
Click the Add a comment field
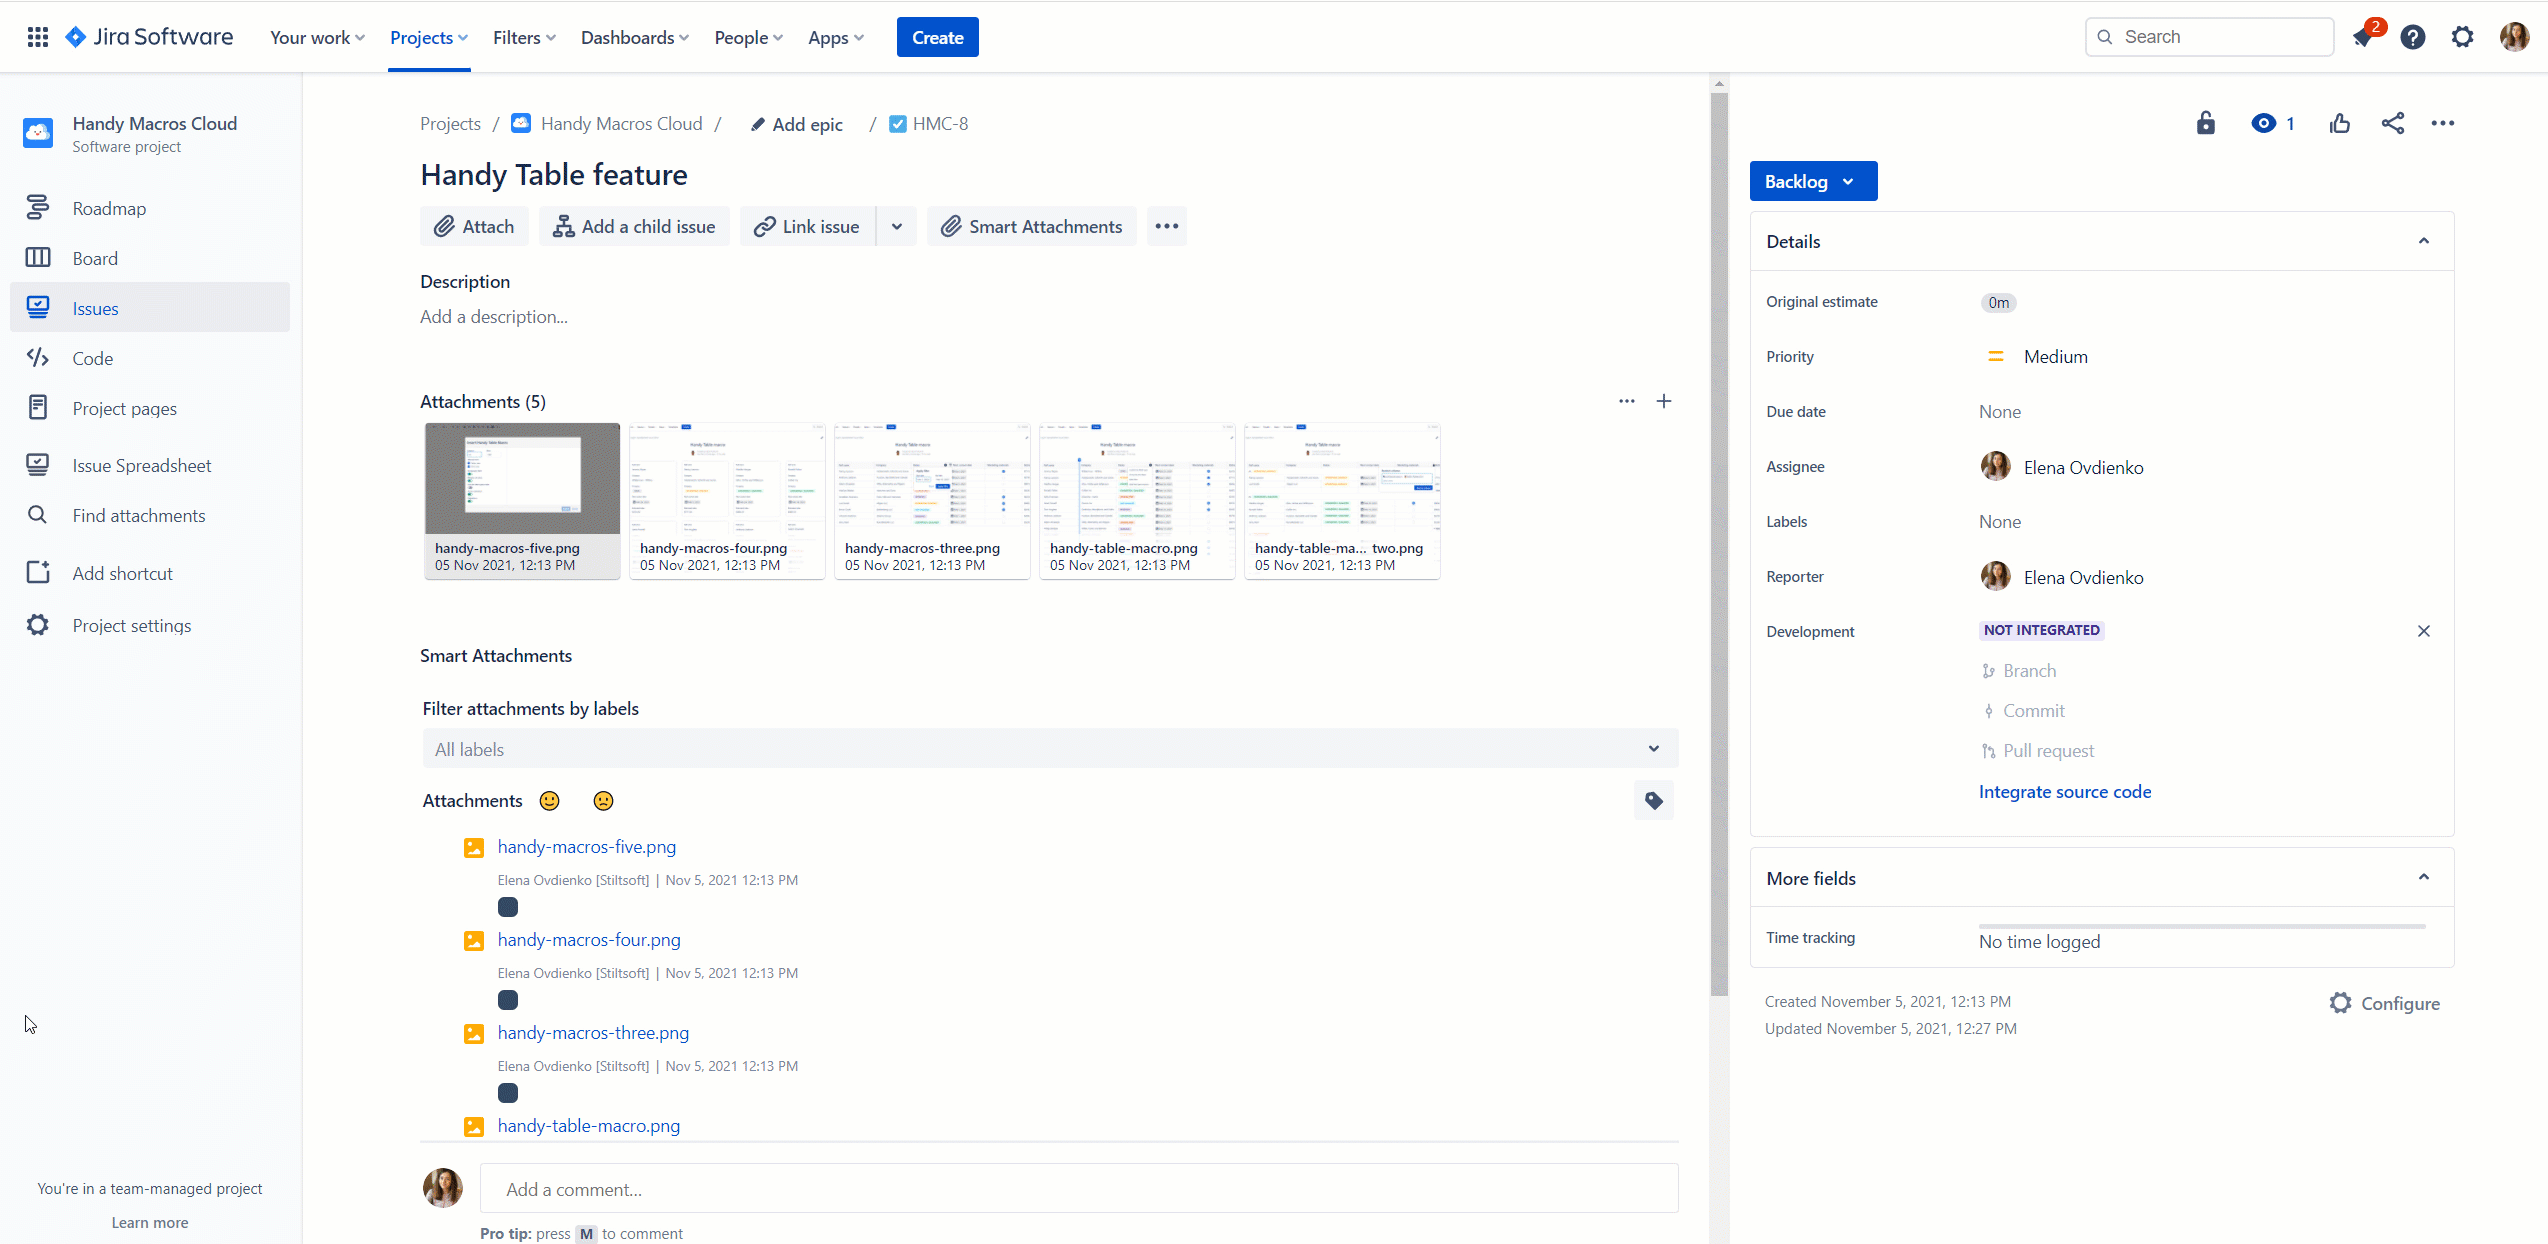click(1079, 1188)
